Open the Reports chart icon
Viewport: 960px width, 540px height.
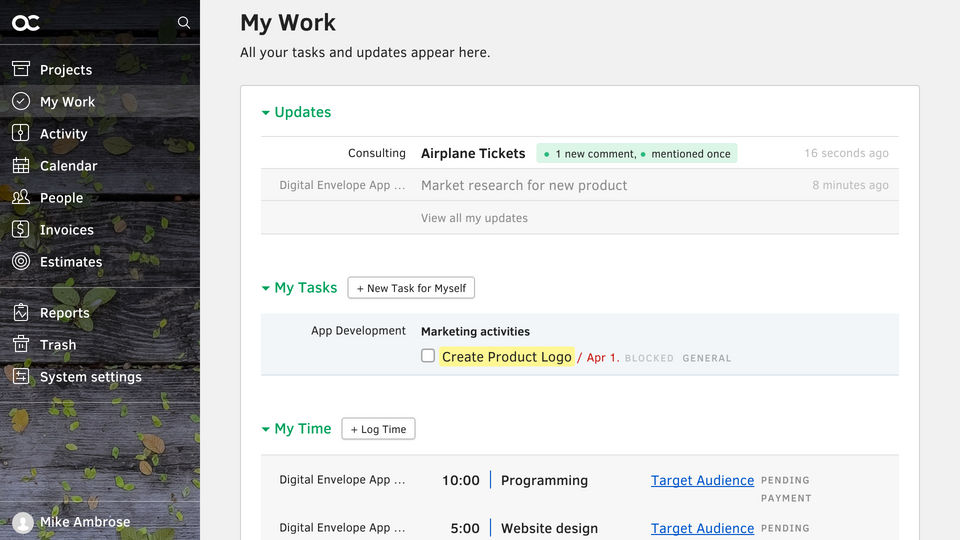(21, 313)
